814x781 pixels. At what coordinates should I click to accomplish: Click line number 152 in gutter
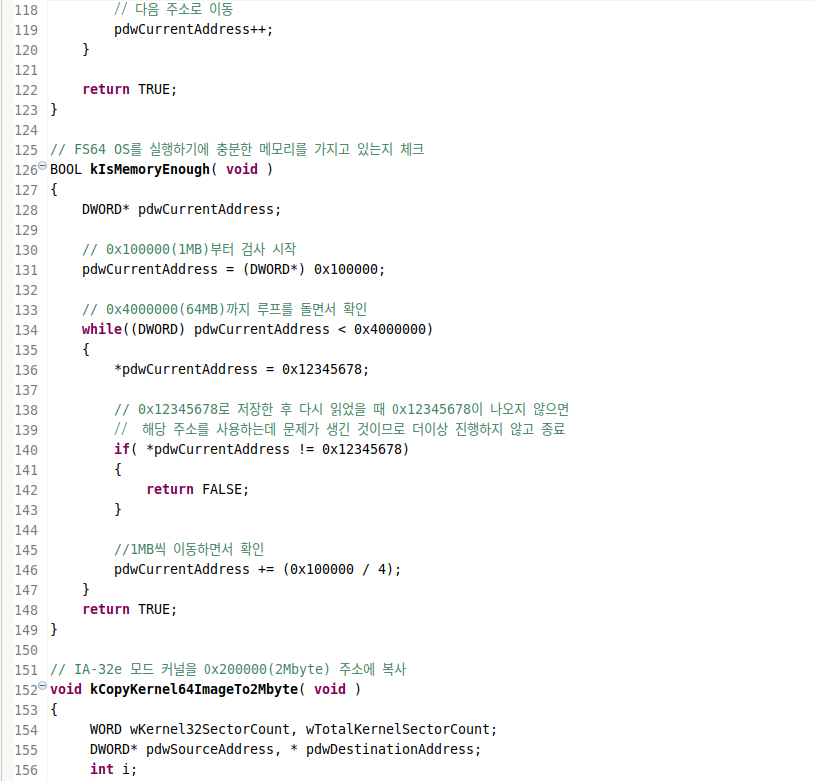coord(26,690)
